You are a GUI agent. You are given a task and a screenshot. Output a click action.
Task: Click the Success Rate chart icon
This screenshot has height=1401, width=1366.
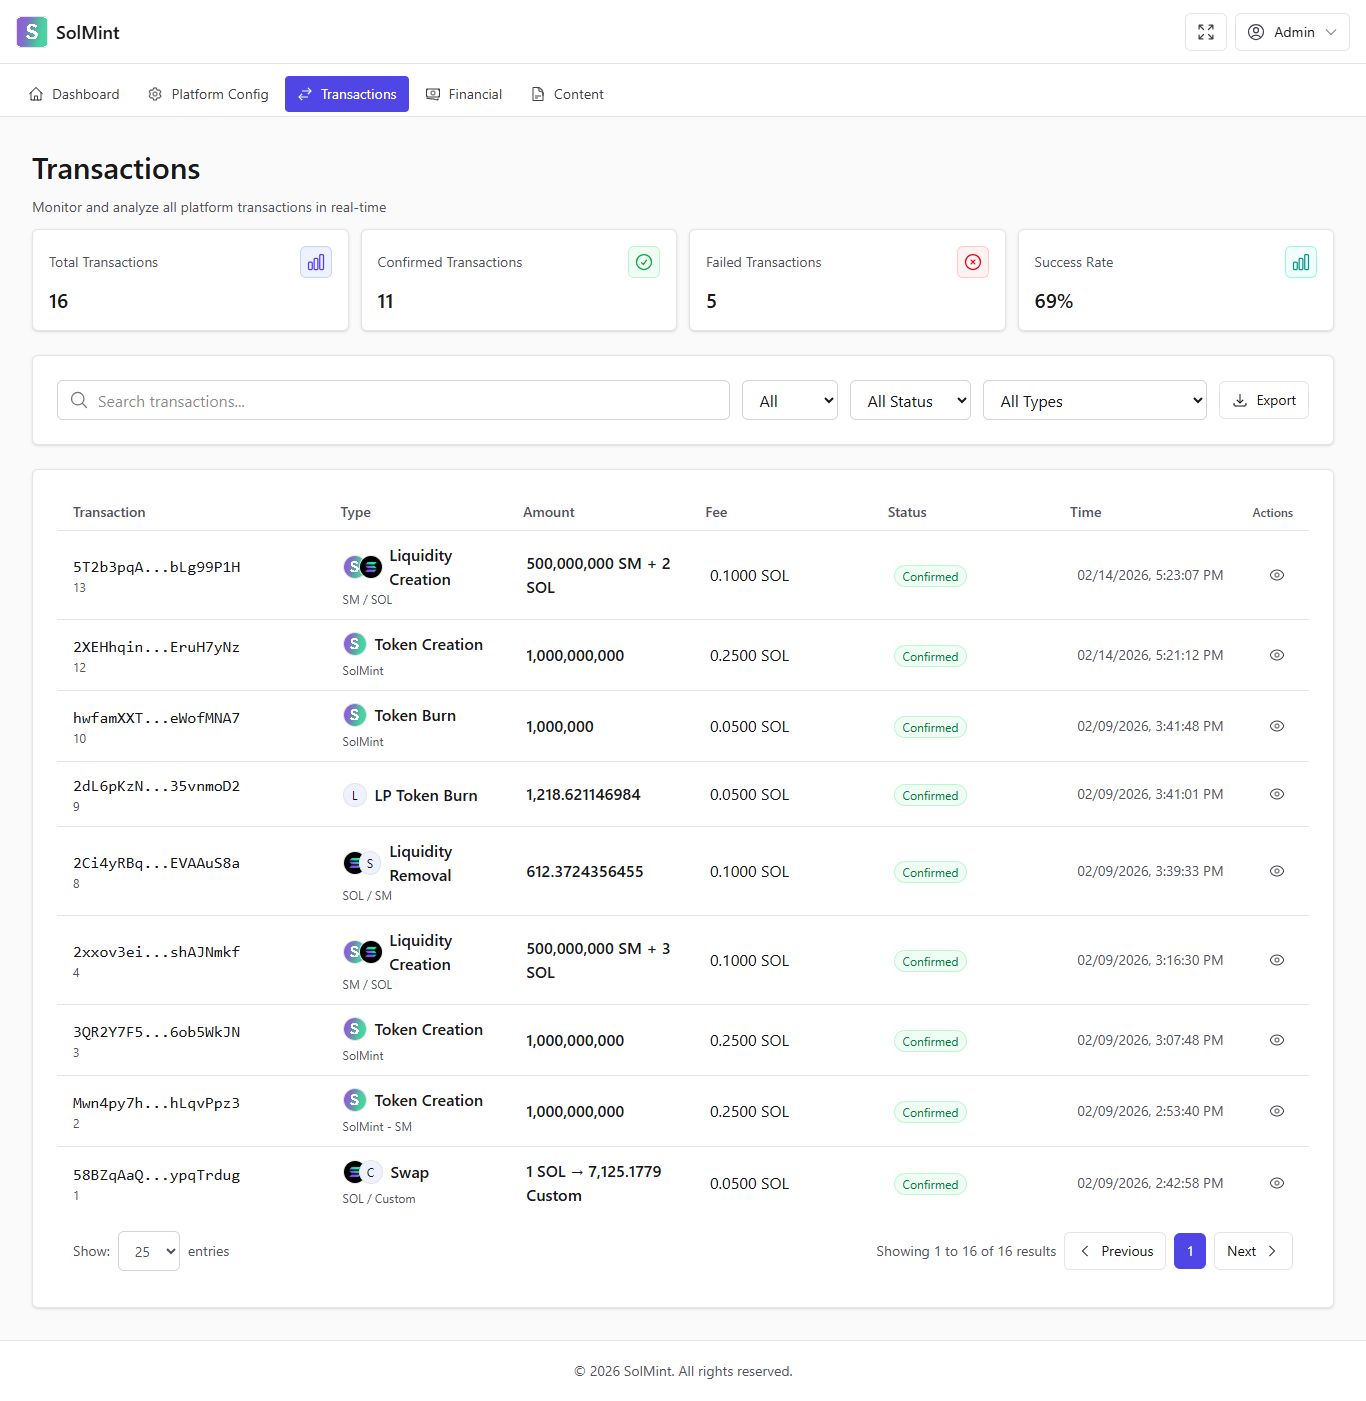point(1300,262)
